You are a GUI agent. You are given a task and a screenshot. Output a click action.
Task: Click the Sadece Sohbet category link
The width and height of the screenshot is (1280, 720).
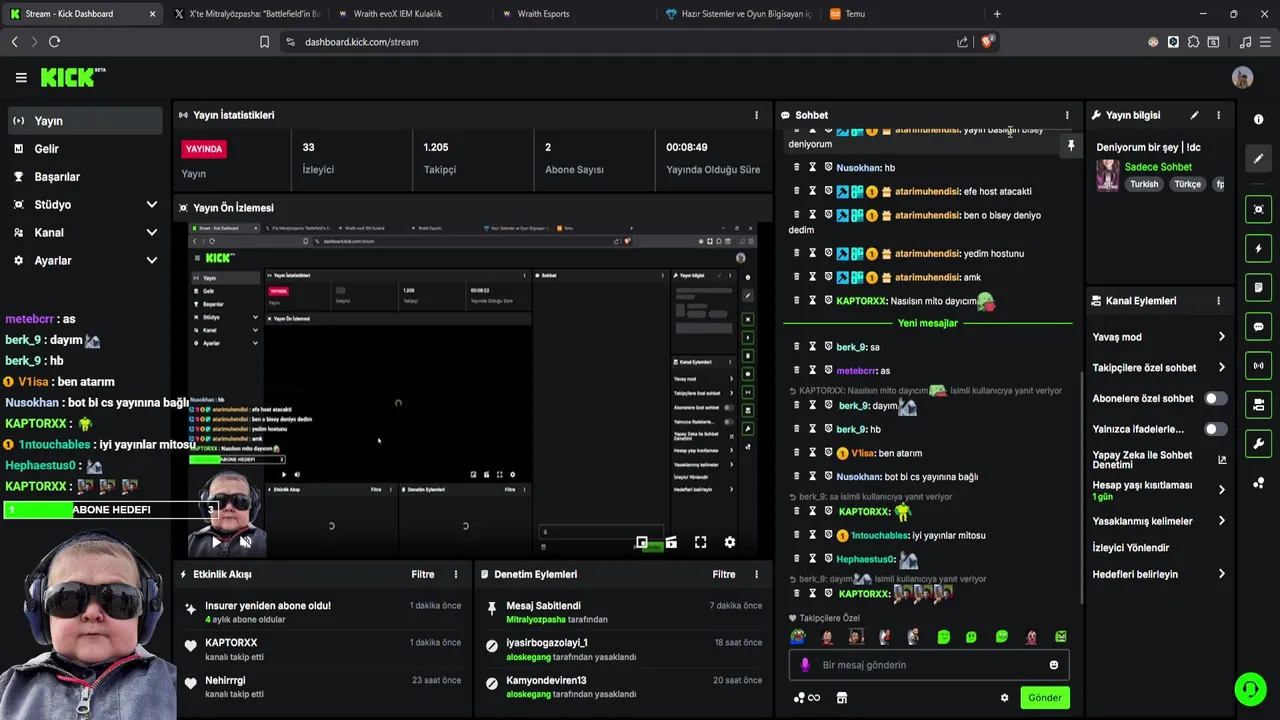1158,167
